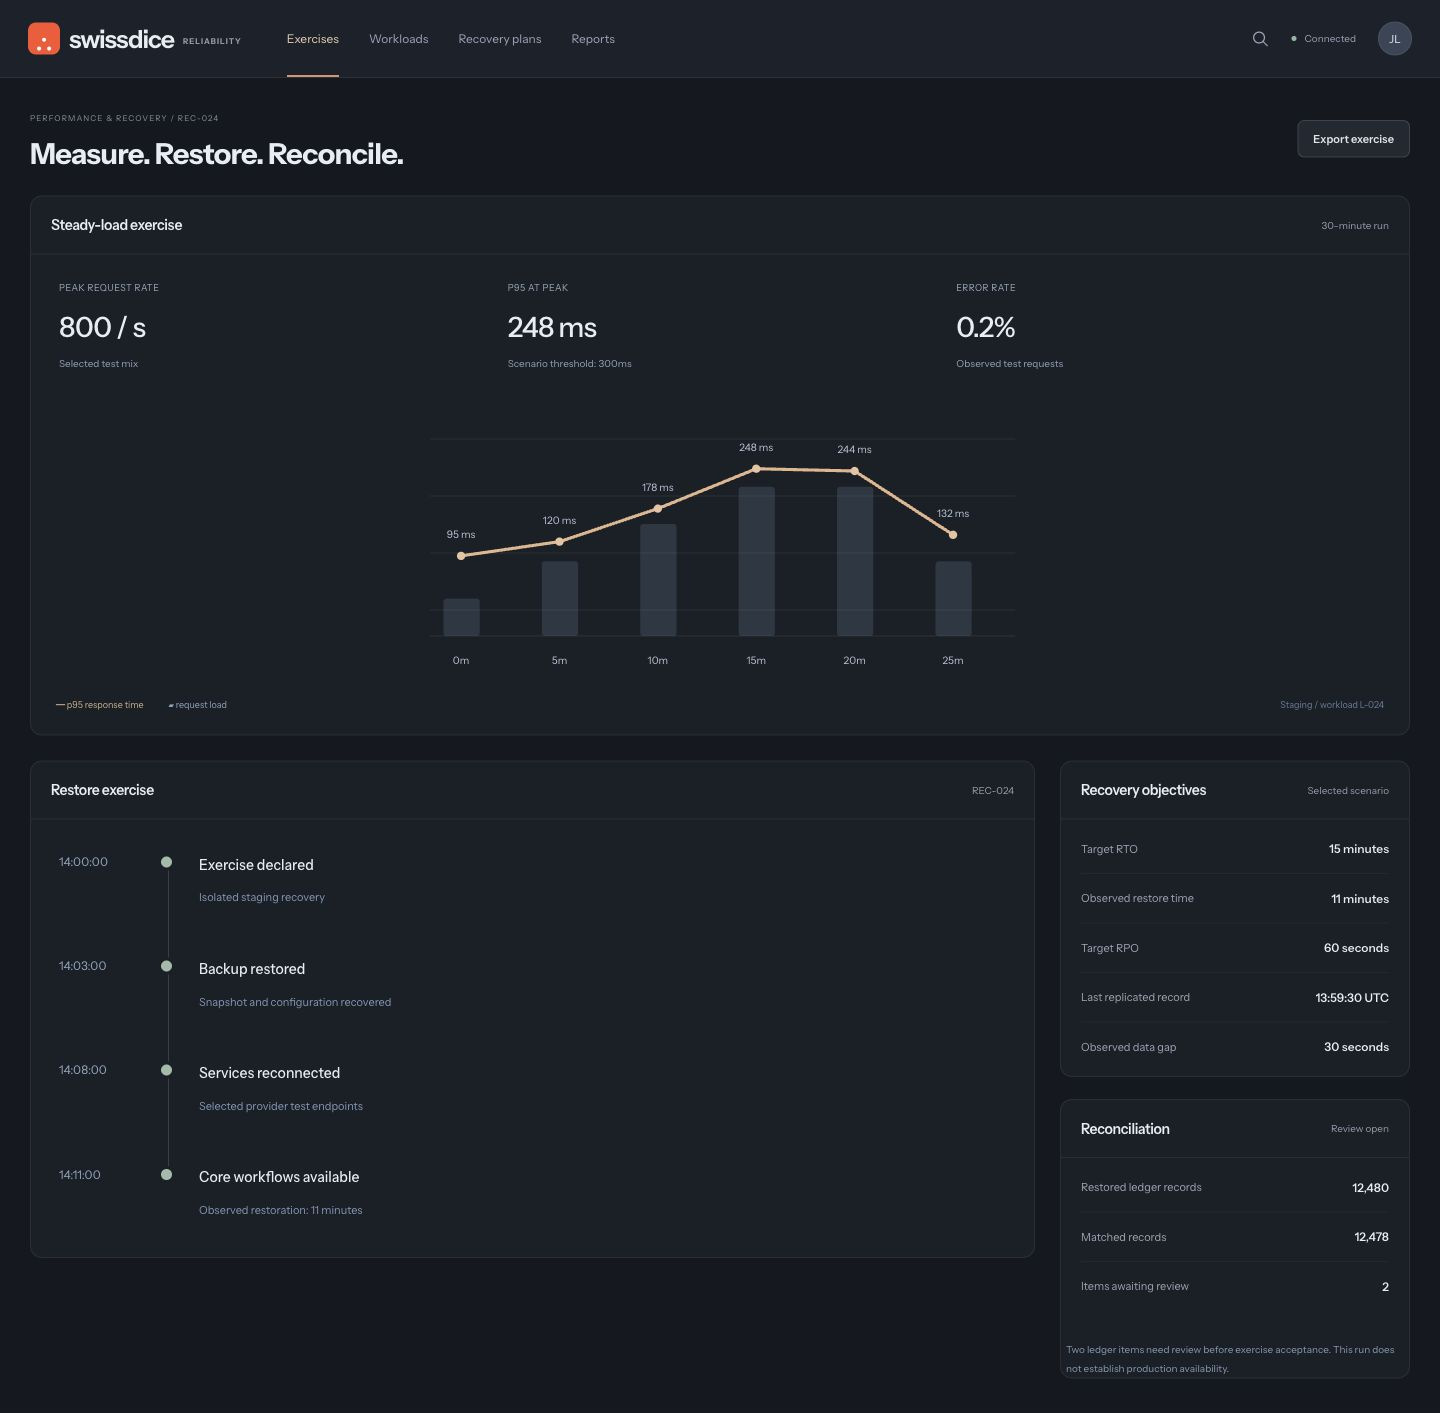Click the swissdice logo icon
Screen dimensions: 1440x1413
tap(44, 39)
